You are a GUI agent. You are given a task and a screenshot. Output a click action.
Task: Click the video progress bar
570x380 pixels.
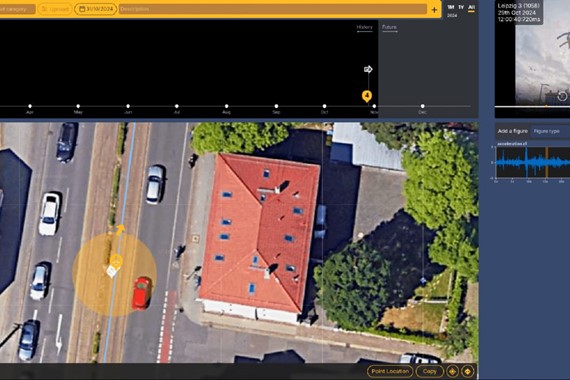click(532, 107)
